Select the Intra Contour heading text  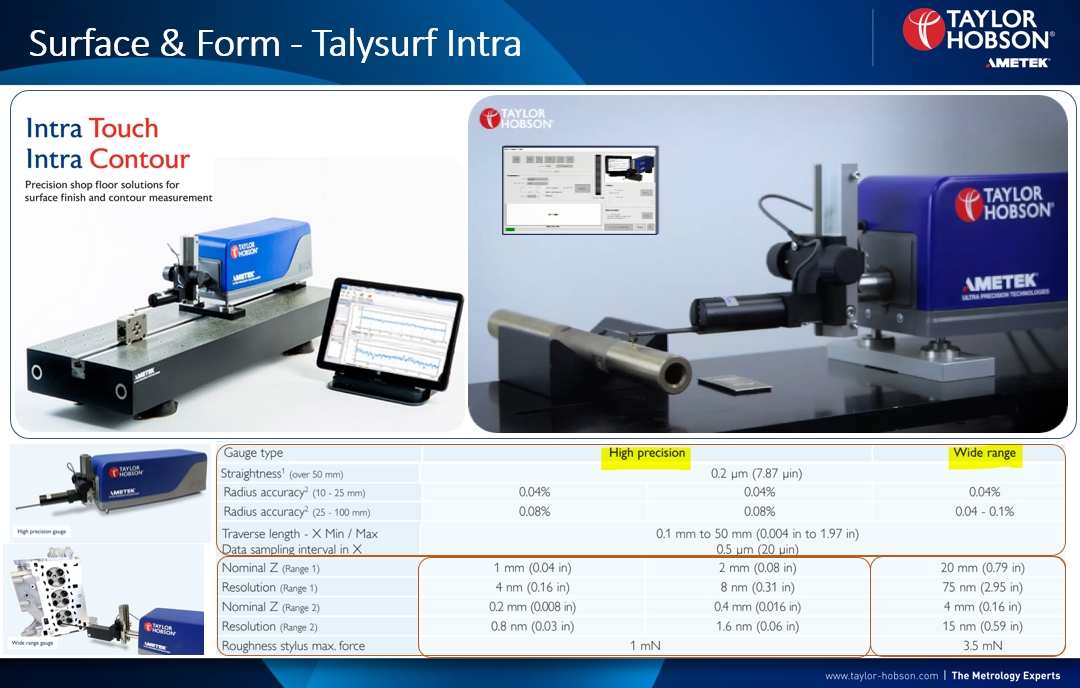pos(107,159)
